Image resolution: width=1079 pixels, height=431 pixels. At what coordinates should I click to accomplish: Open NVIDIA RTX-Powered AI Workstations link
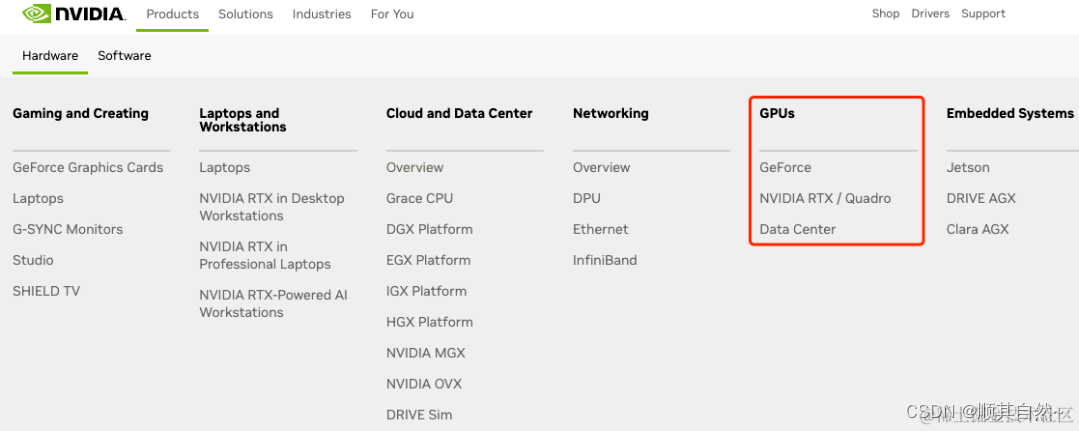coord(273,304)
